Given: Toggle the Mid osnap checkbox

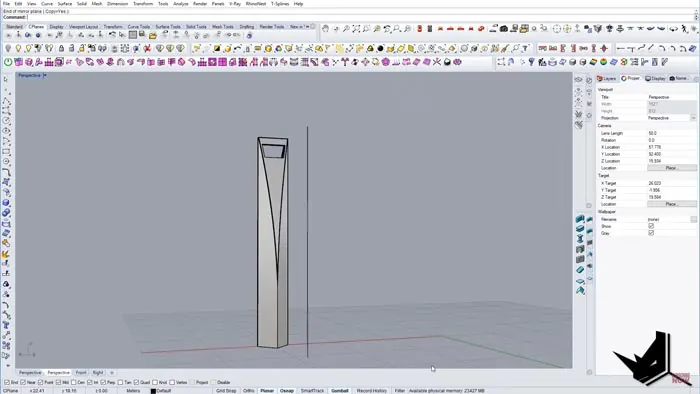Looking at the screenshot, I should [x=58, y=382].
